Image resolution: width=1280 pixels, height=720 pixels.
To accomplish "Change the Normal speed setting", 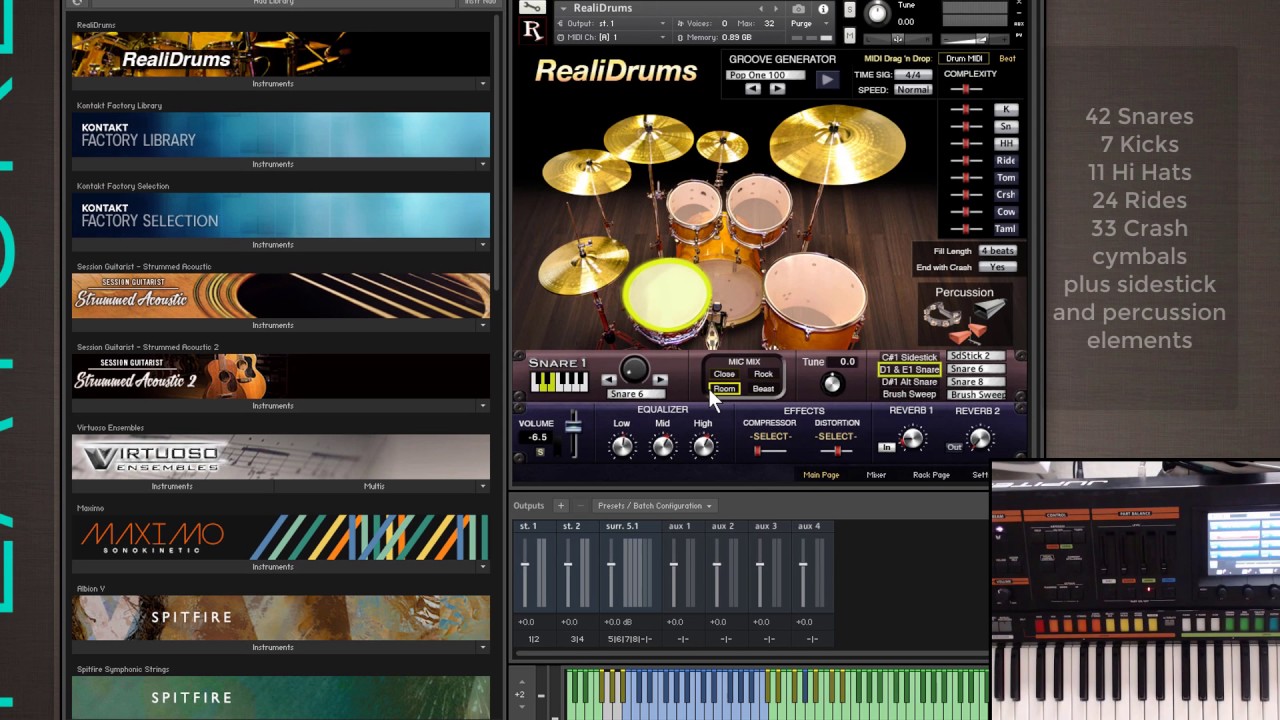I will [x=913, y=90].
